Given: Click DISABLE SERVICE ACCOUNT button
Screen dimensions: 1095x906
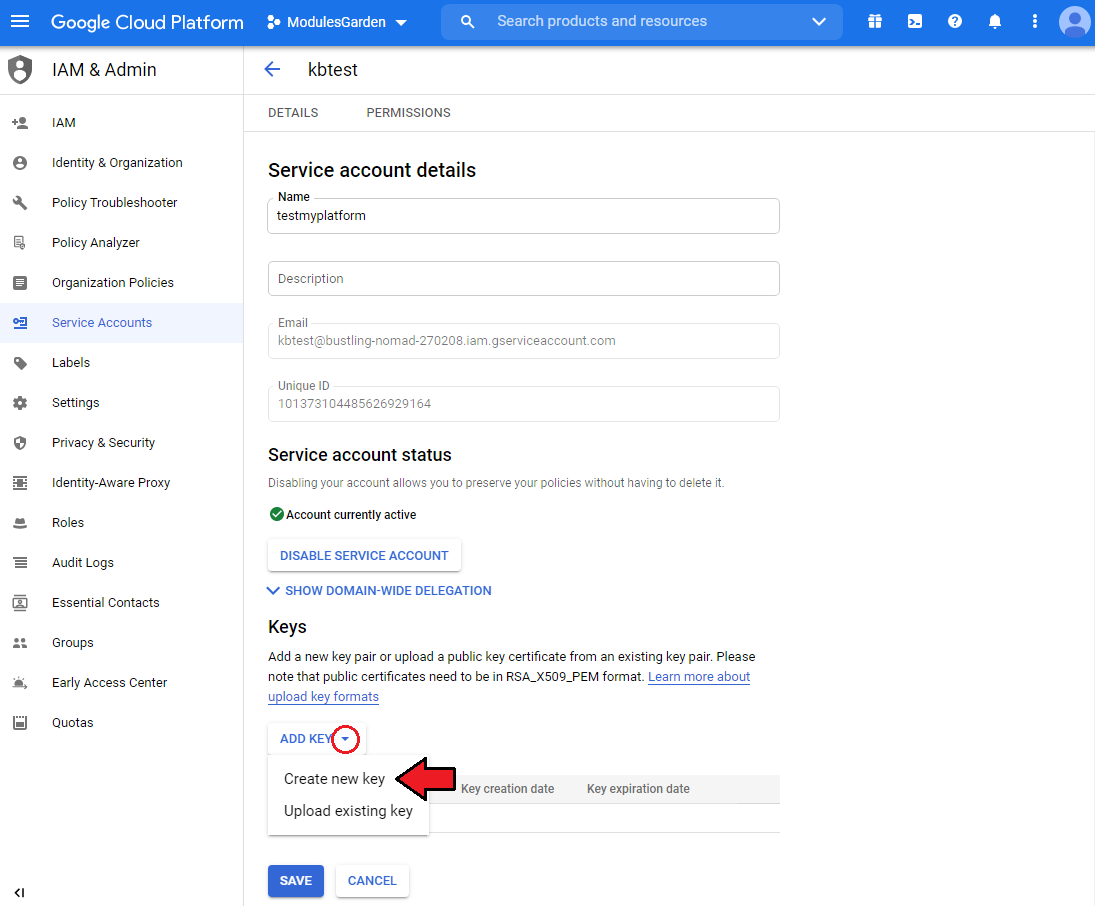Looking at the screenshot, I should (x=364, y=555).
